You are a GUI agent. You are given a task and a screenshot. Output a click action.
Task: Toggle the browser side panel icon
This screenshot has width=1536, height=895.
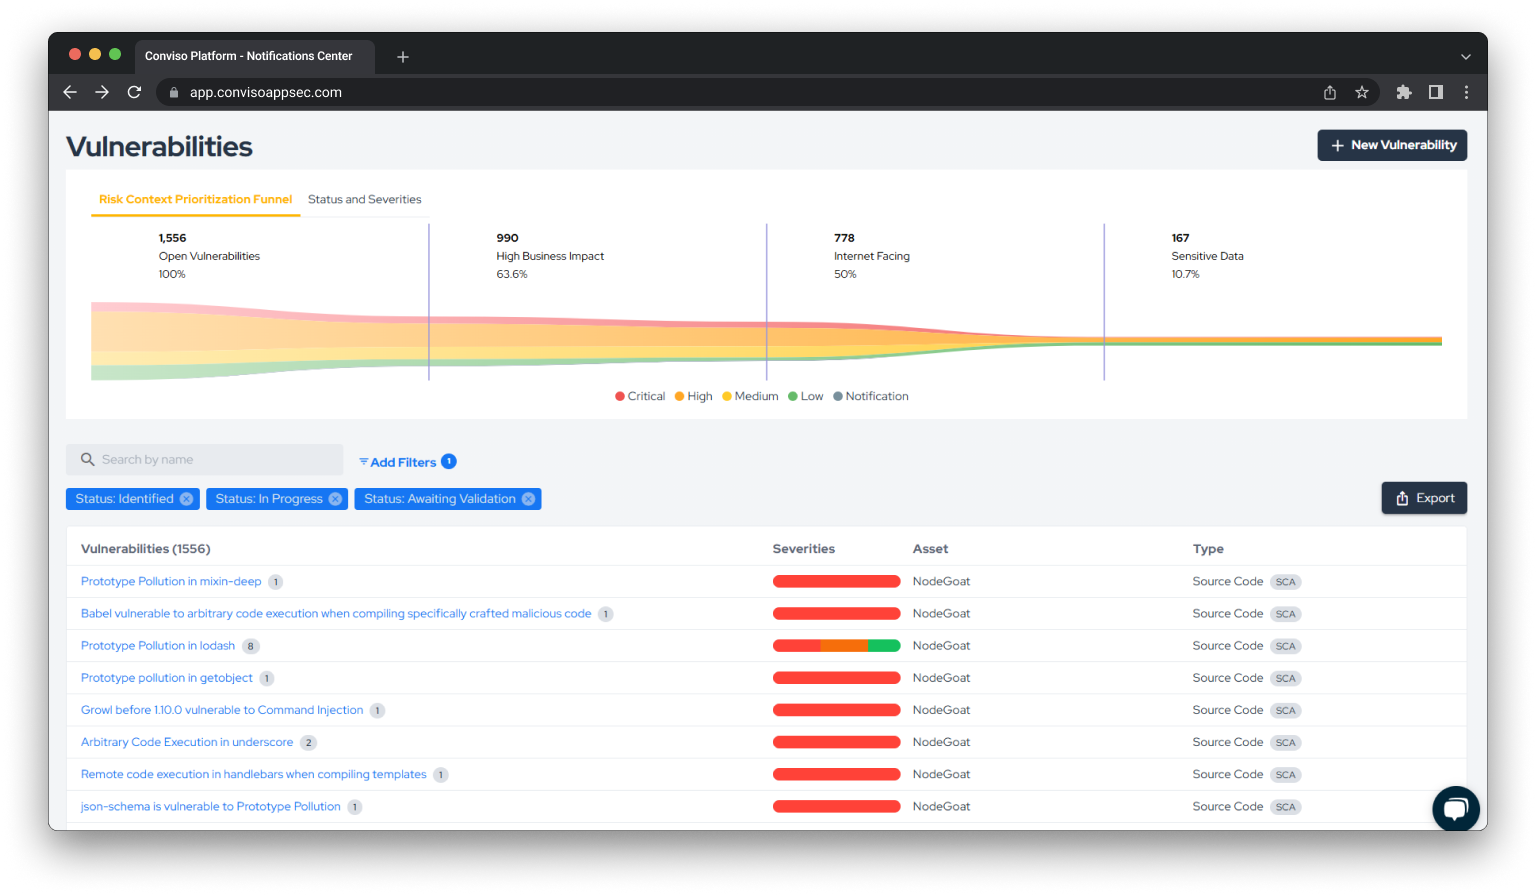[x=1436, y=92]
